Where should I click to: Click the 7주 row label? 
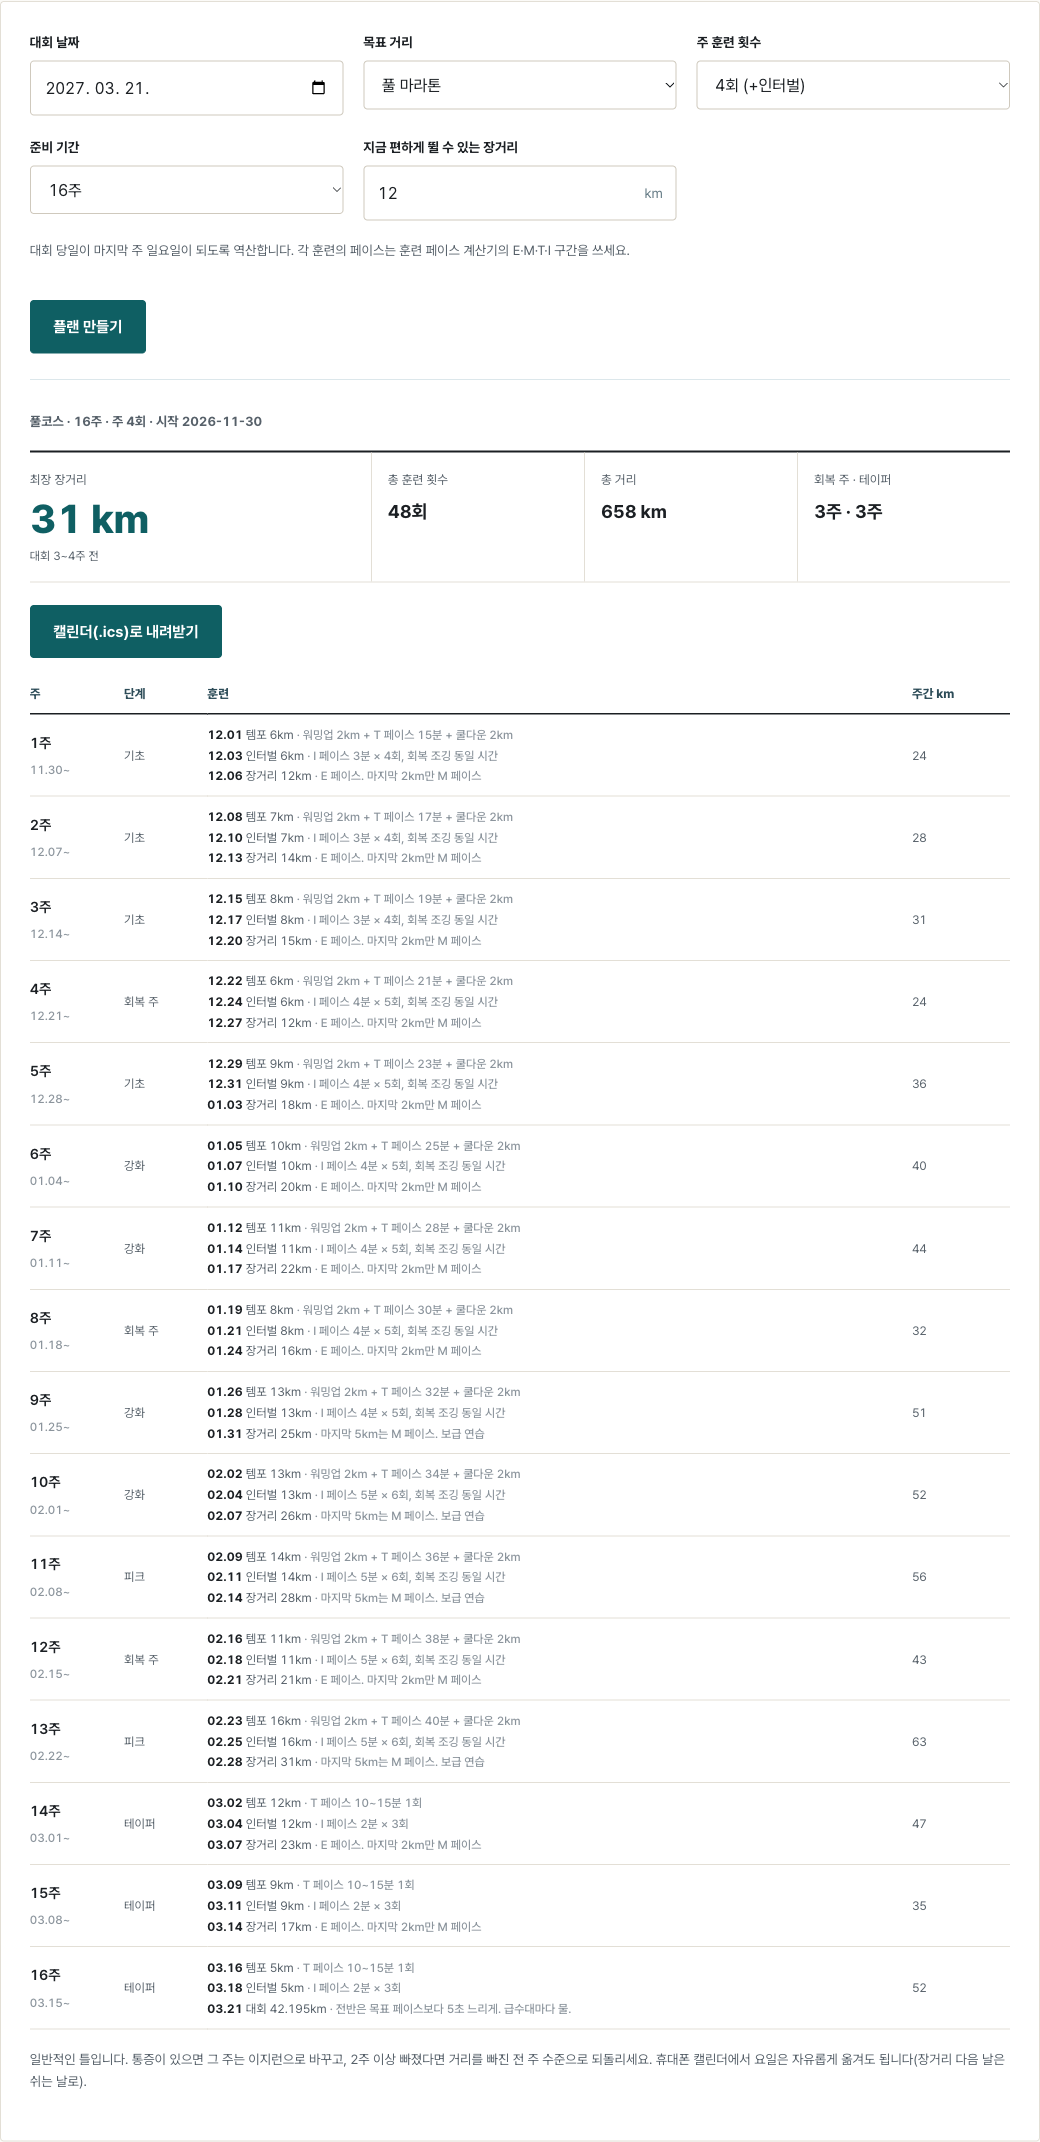click(41, 1236)
